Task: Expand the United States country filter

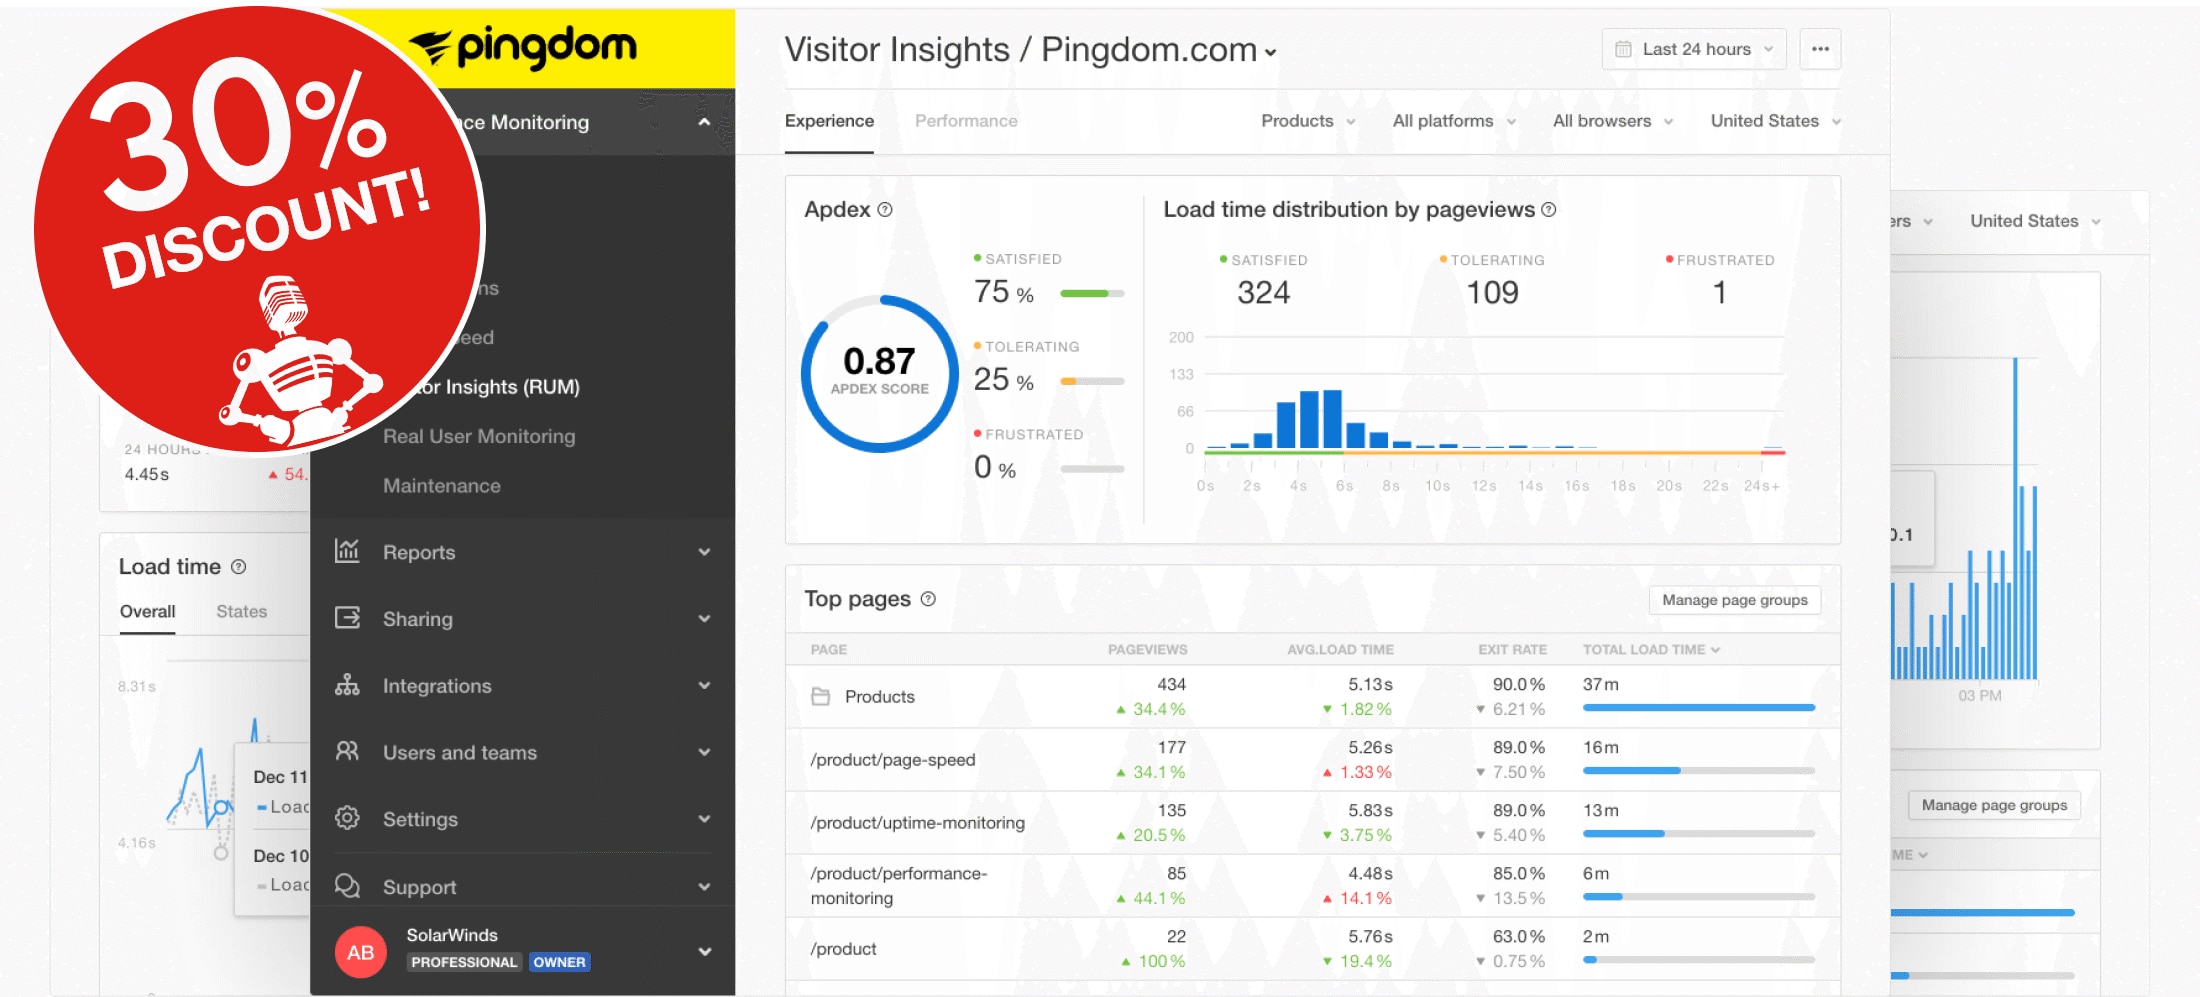Action: [x=1775, y=121]
